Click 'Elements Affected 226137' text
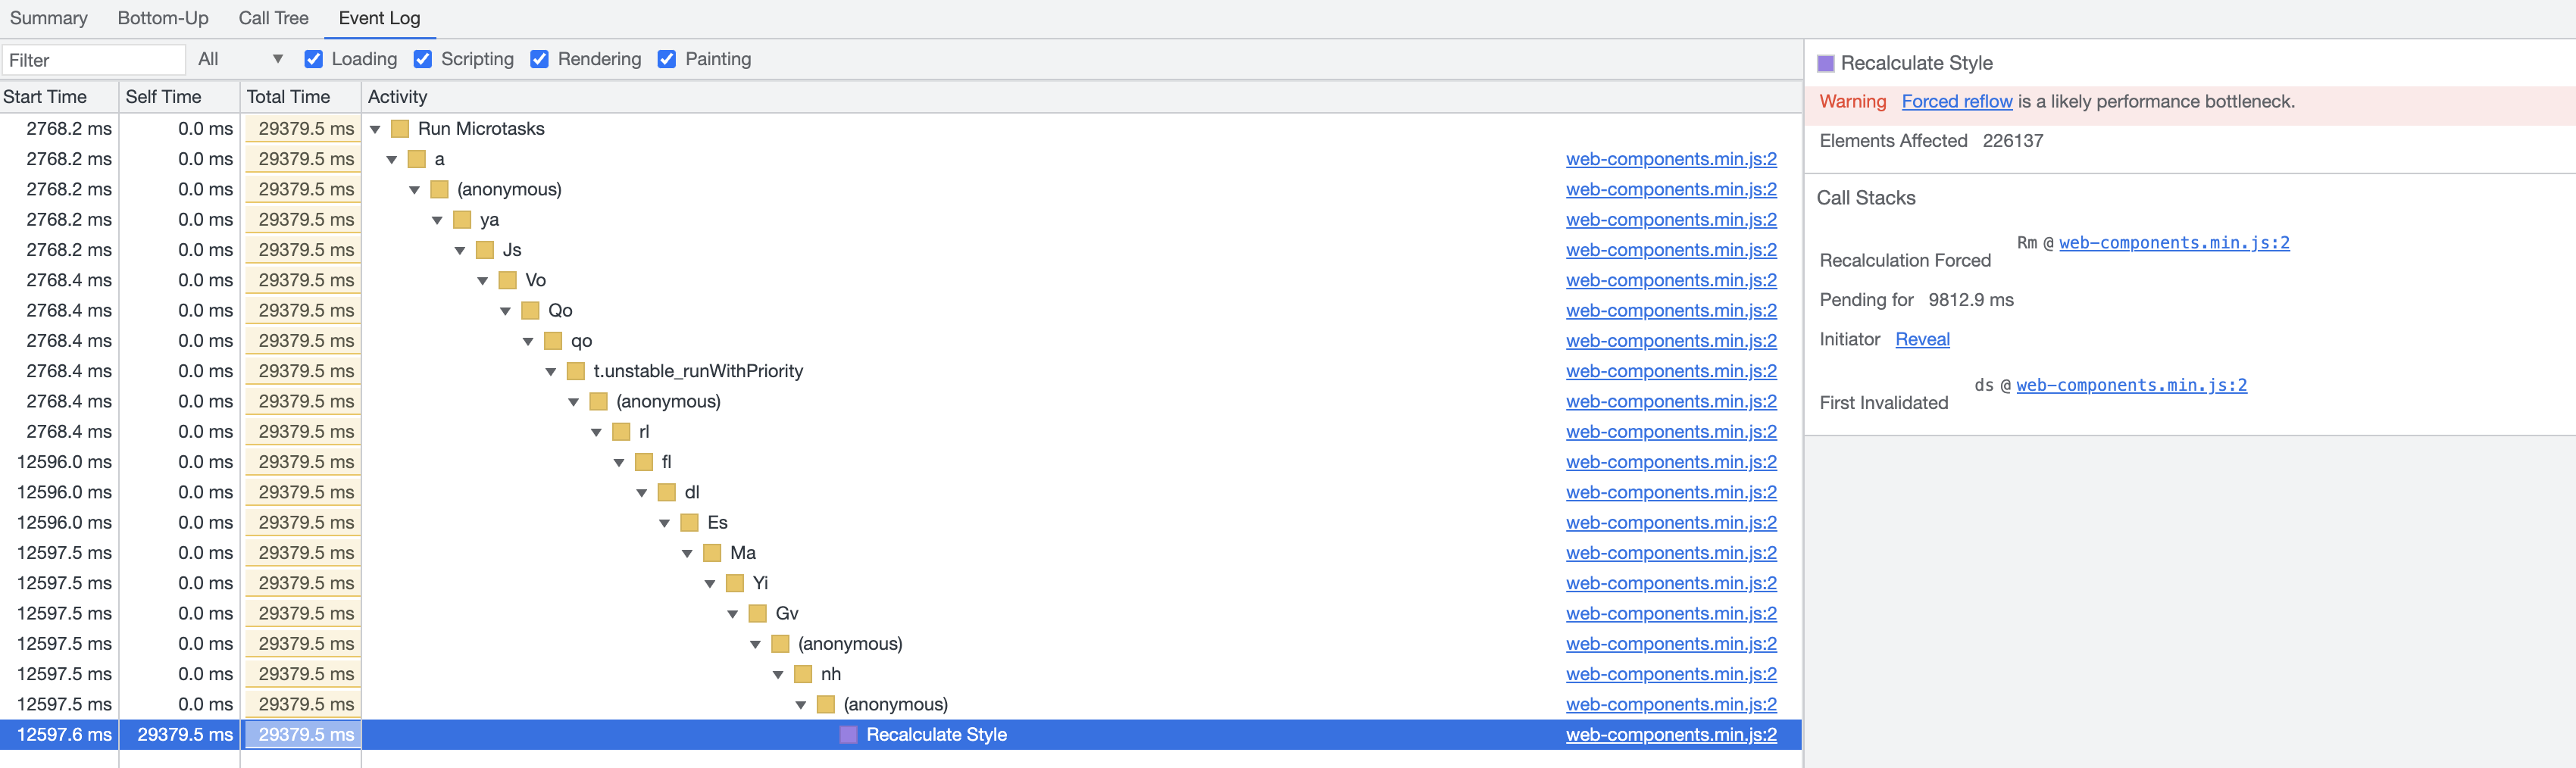The width and height of the screenshot is (2576, 768). pos(1931,141)
